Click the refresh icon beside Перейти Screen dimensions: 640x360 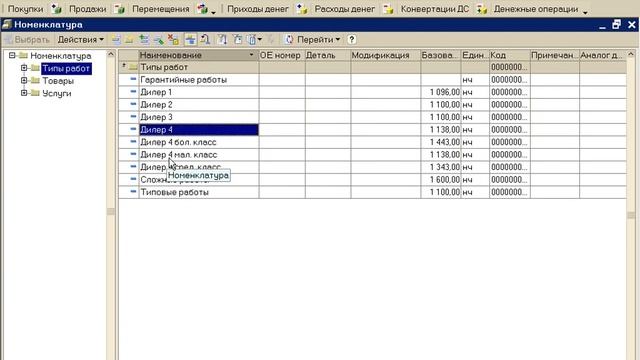289,40
